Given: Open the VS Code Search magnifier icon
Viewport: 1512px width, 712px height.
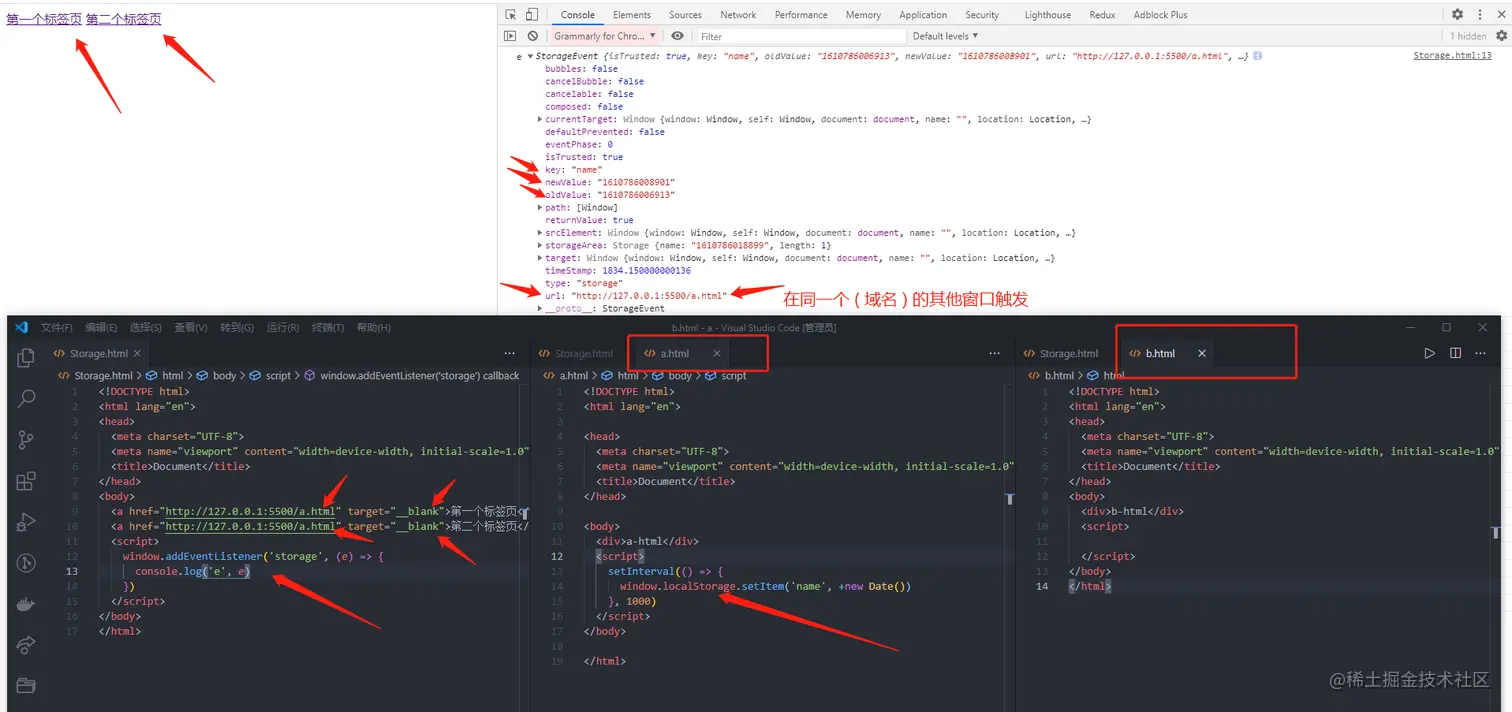Looking at the screenshot, I should [x=26, y=398].
